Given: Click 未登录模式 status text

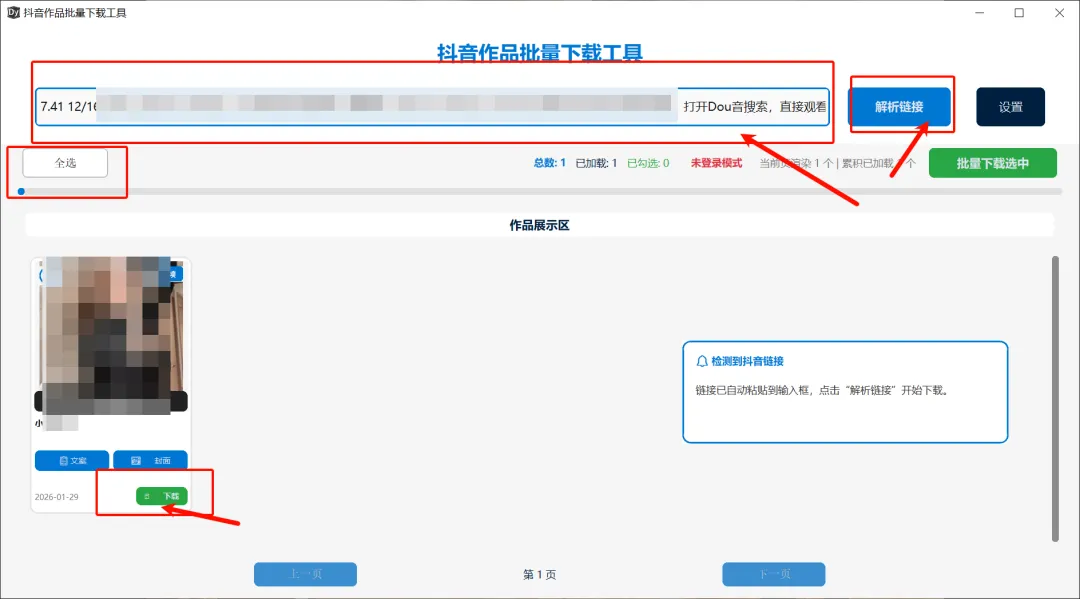Looking at the screenshot, I should tap(716, 163).
